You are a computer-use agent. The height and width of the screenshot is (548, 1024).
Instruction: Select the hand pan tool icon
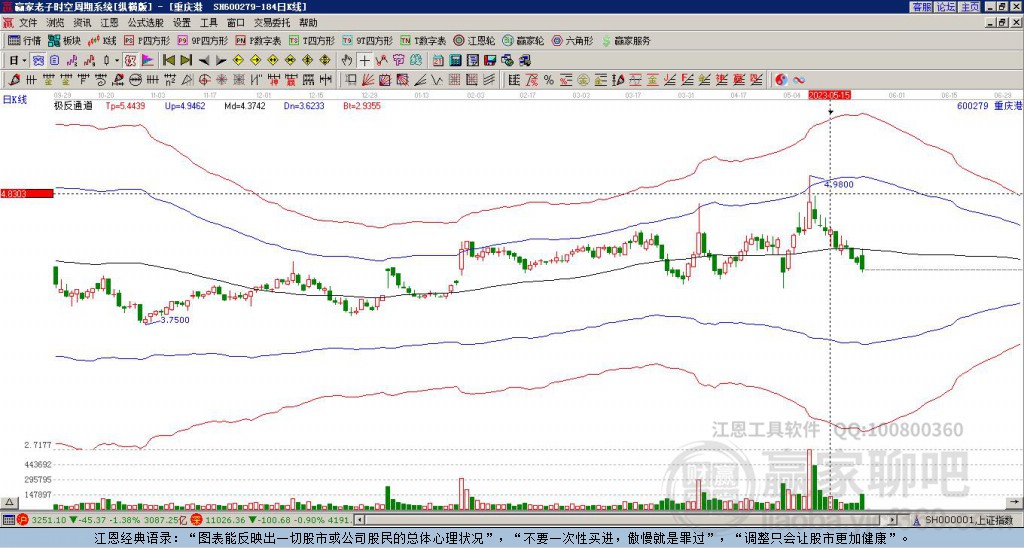tap(347, 61)
